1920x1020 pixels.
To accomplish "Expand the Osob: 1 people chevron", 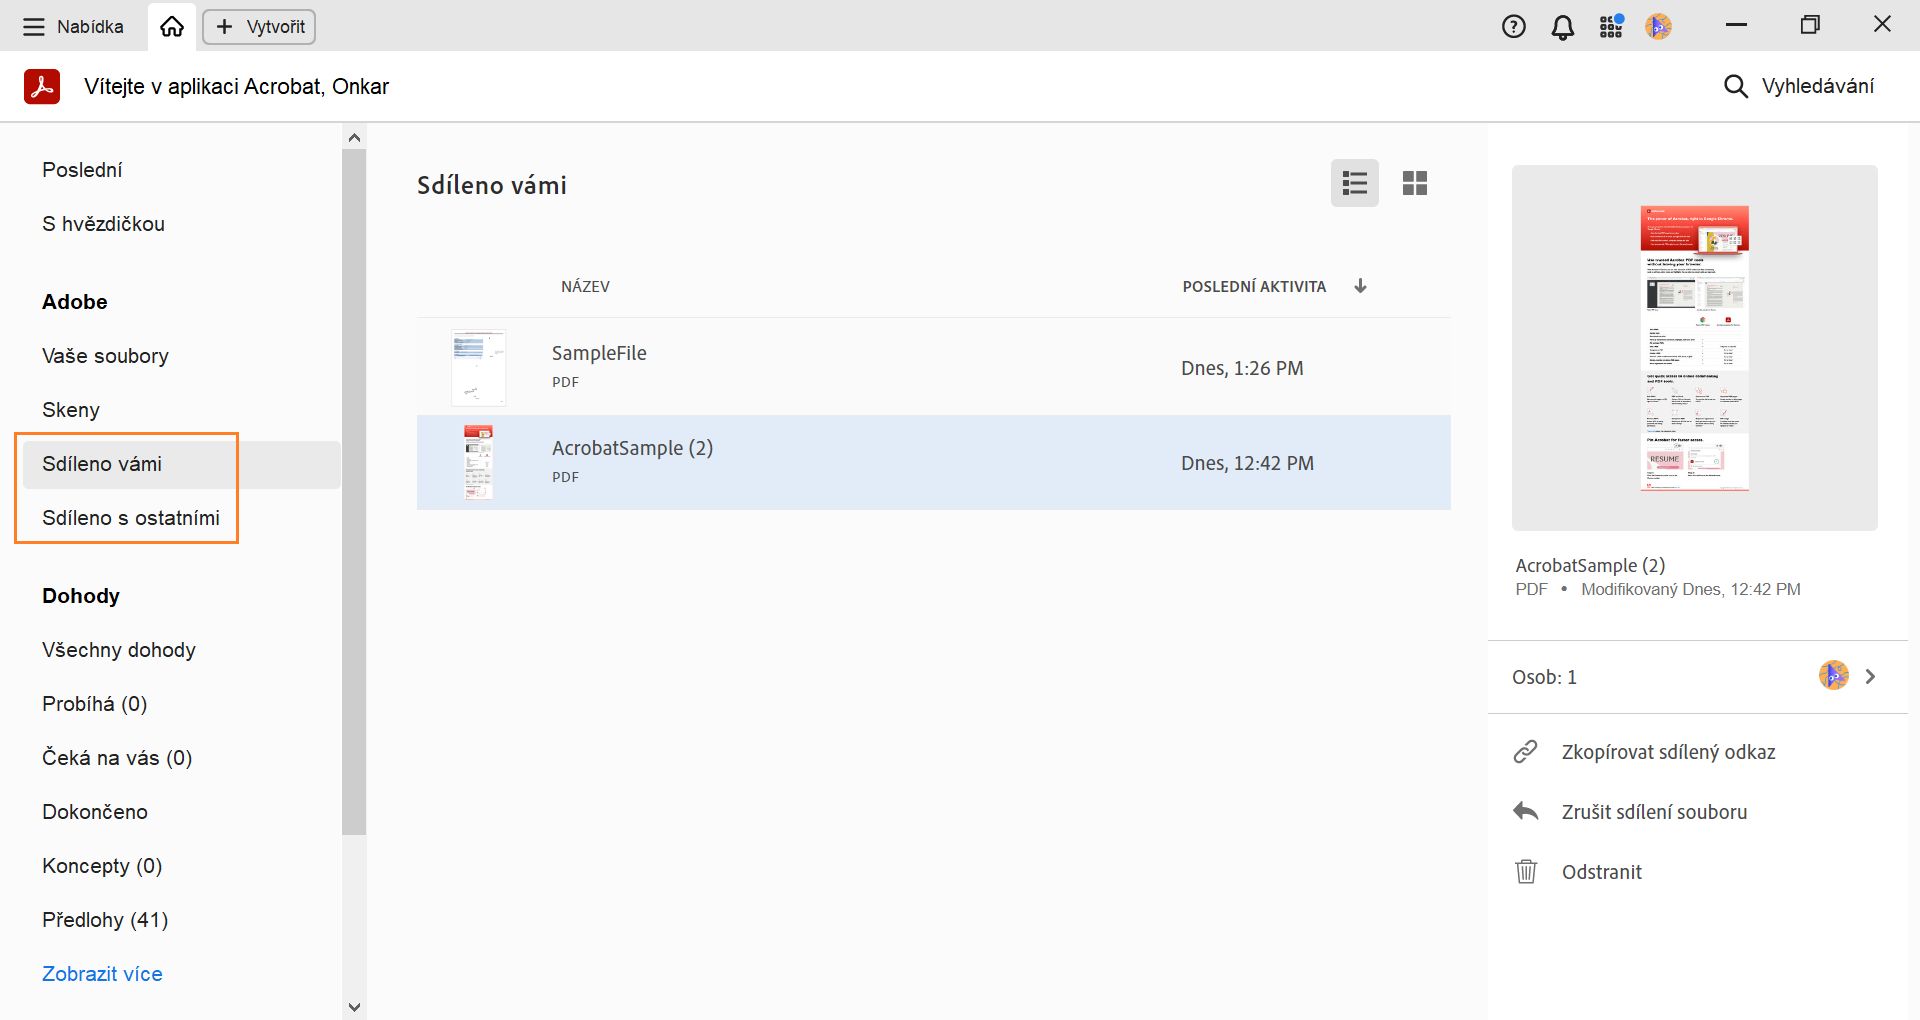I will click(1870, 677).
